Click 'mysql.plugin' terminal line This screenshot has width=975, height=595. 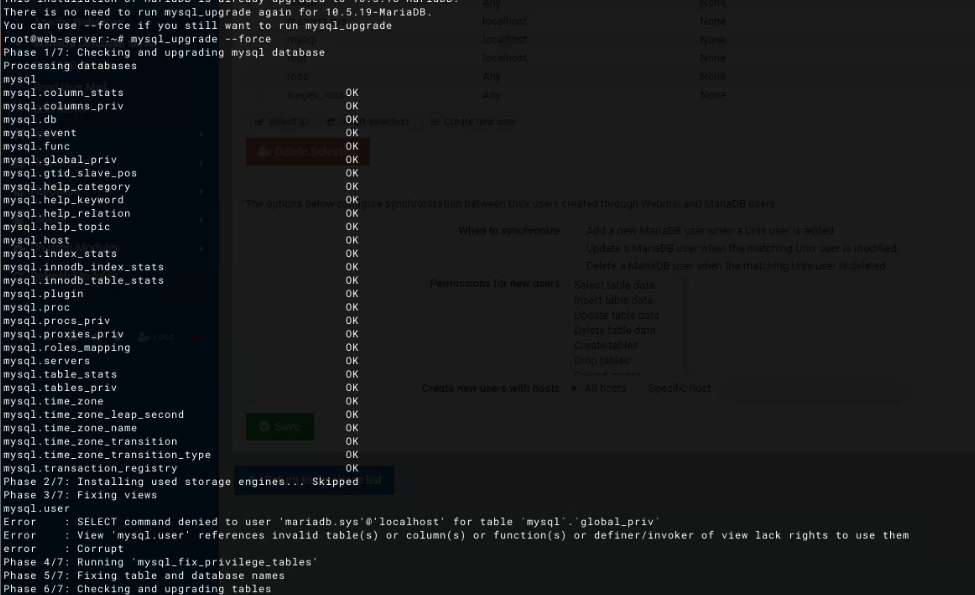[44, 294]
